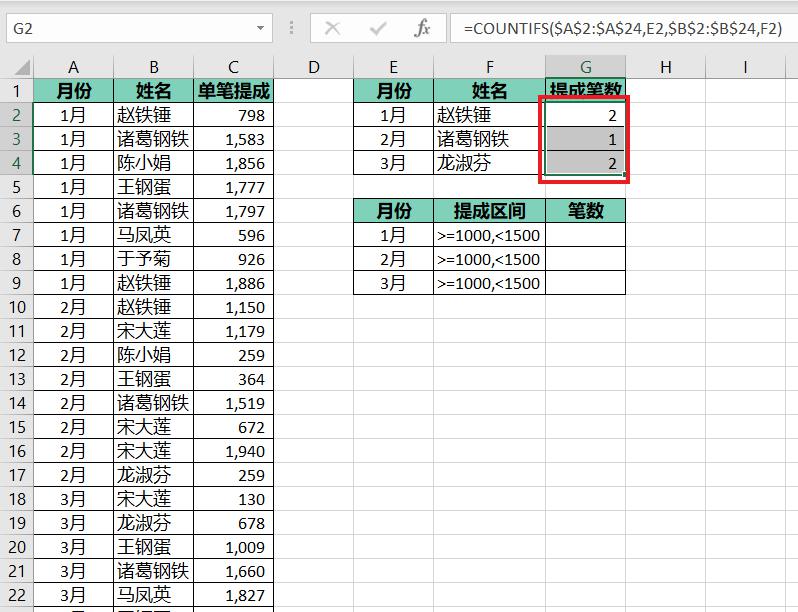Click the Cancel (X) formula bar icon
Image resolution: width=798 pixels, height=612 pixels.
[x=332, y=28]
